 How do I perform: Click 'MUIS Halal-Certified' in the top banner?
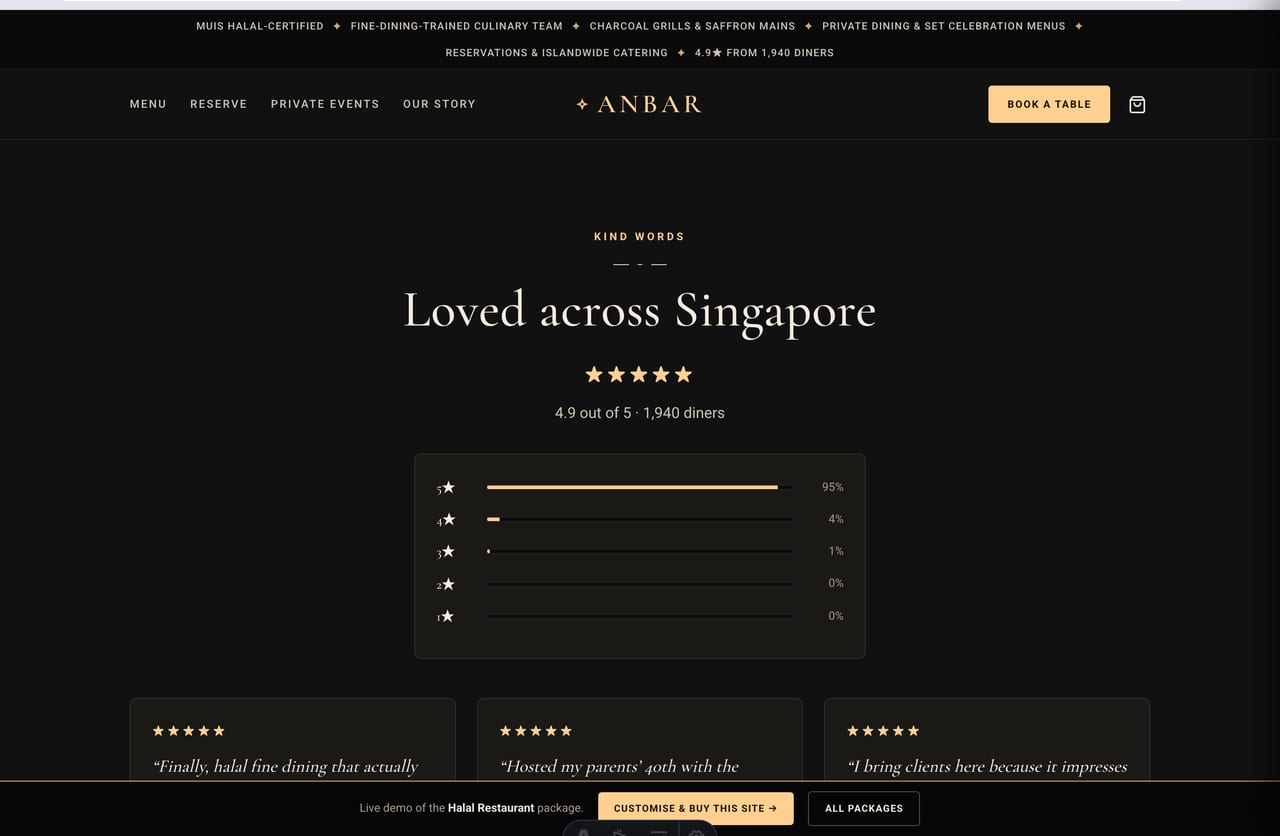260,26
